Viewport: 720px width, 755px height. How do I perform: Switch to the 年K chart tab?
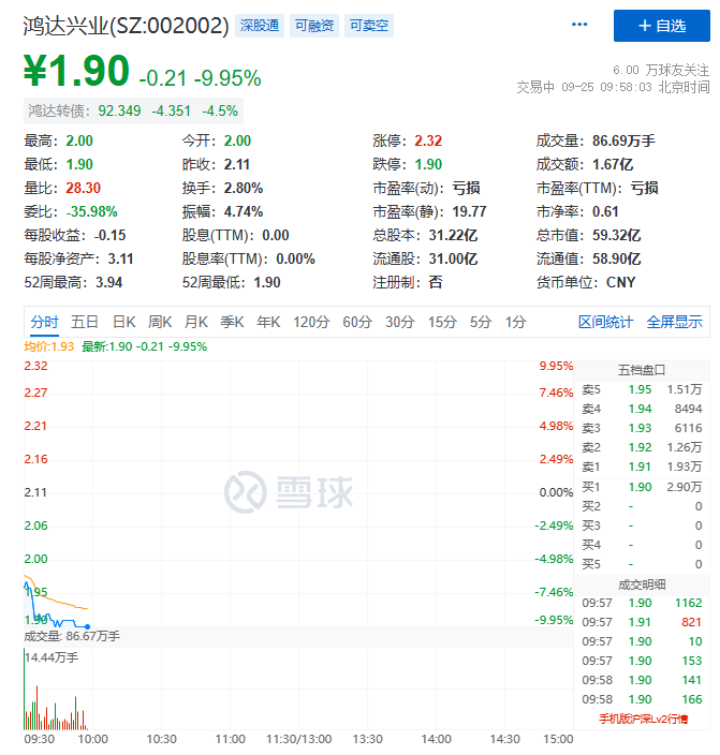(x=268, y=322)
